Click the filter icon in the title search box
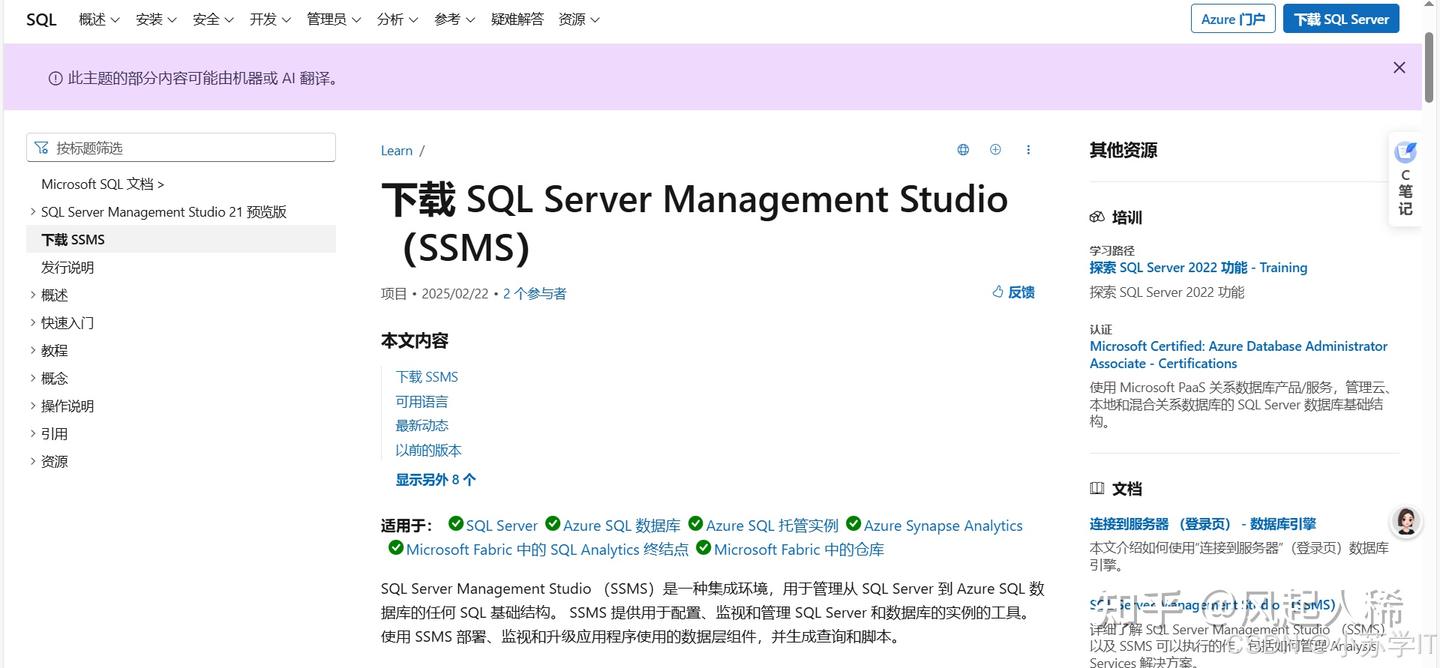This screenshot has height=668, width=1440. pos(41,147)
